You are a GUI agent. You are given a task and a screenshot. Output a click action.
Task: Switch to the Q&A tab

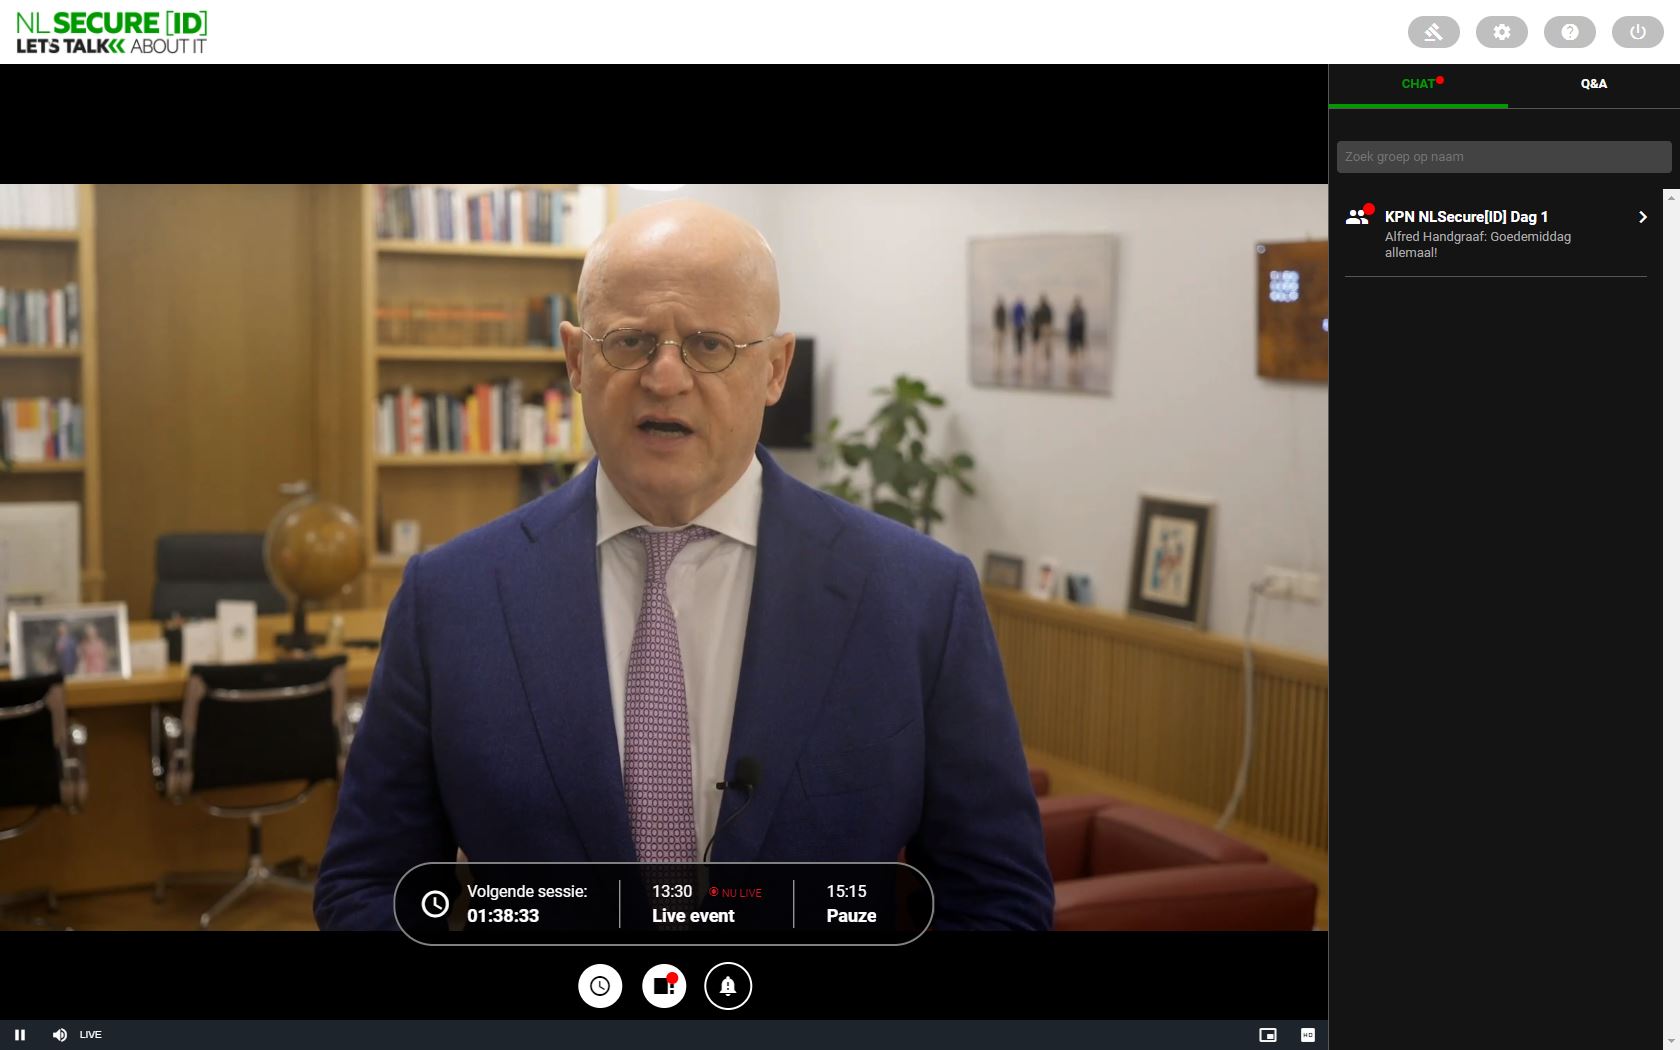point(1593,84)
